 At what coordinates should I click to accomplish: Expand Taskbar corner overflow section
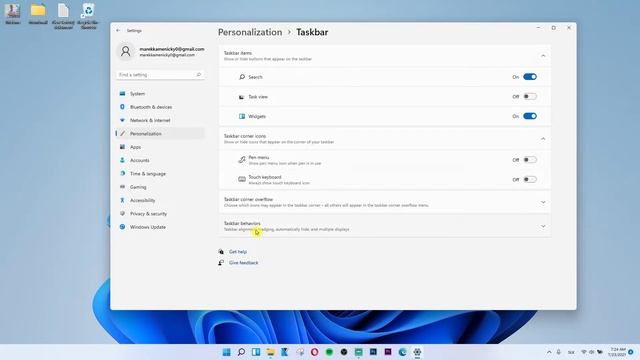tap(543, 202)
